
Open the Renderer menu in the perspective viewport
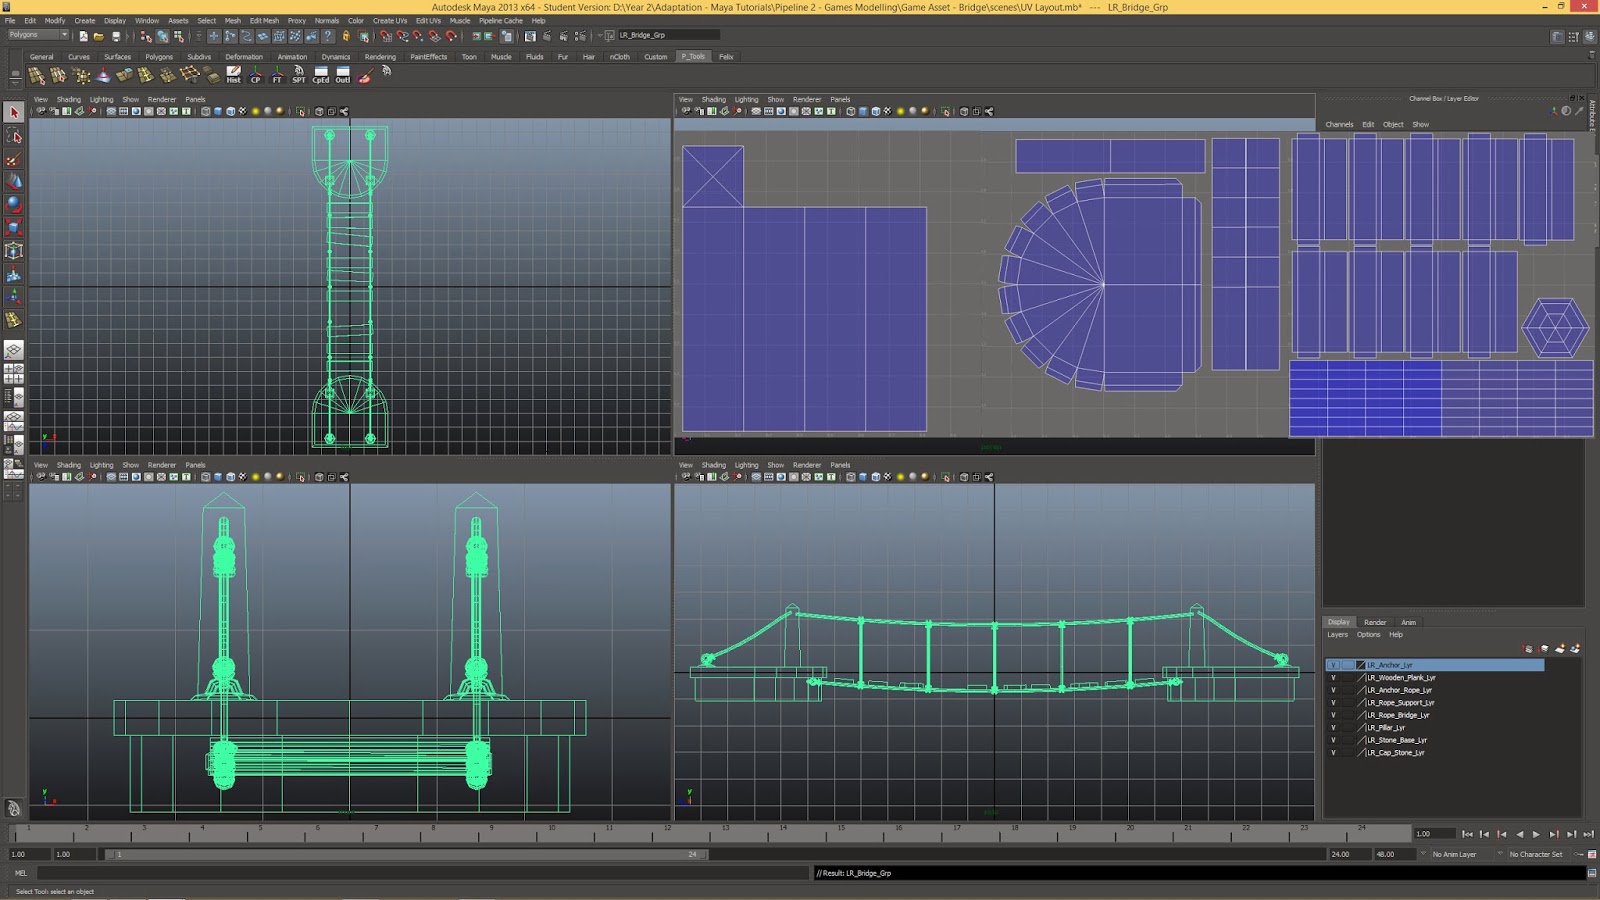point(807,464)
